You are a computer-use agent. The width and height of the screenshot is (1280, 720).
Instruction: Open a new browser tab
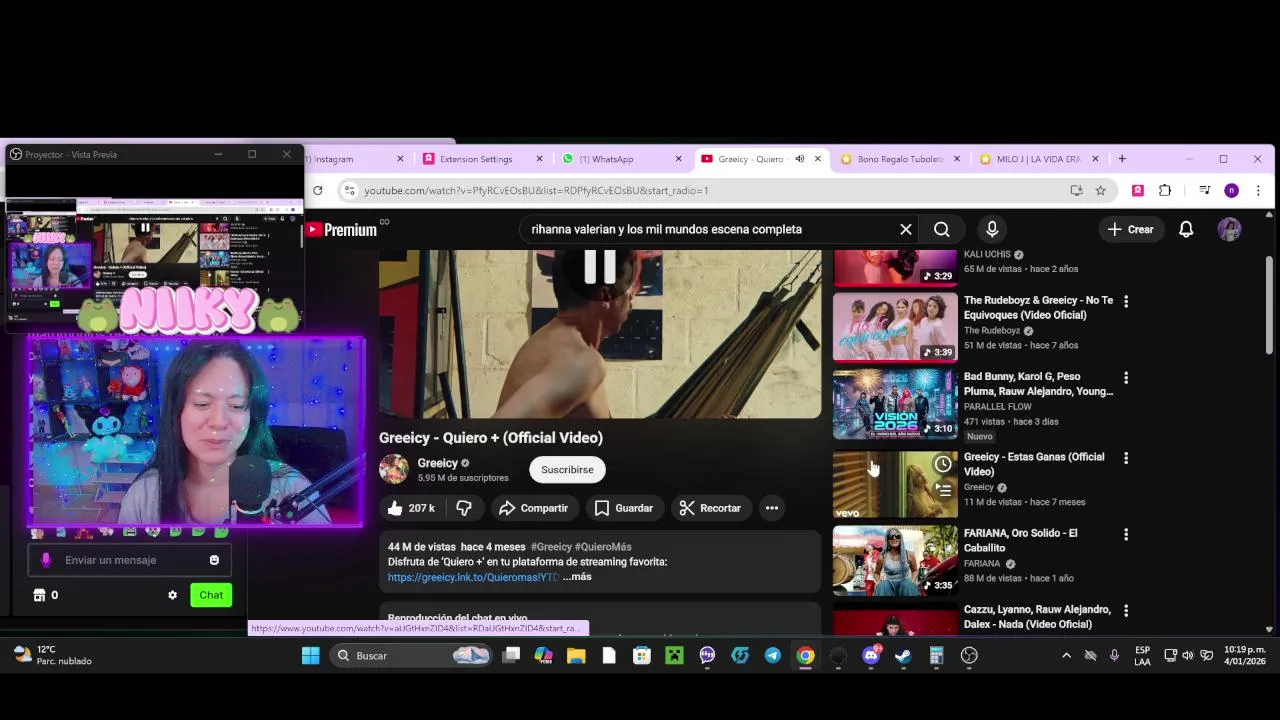coord(1122,158)
